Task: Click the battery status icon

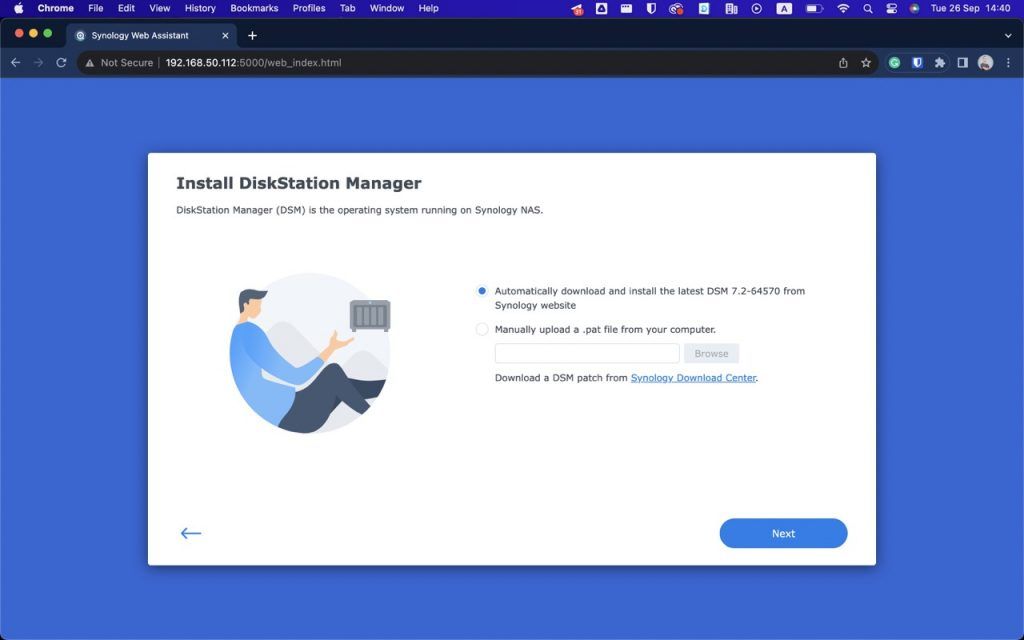Action: (x=814, y=8)
